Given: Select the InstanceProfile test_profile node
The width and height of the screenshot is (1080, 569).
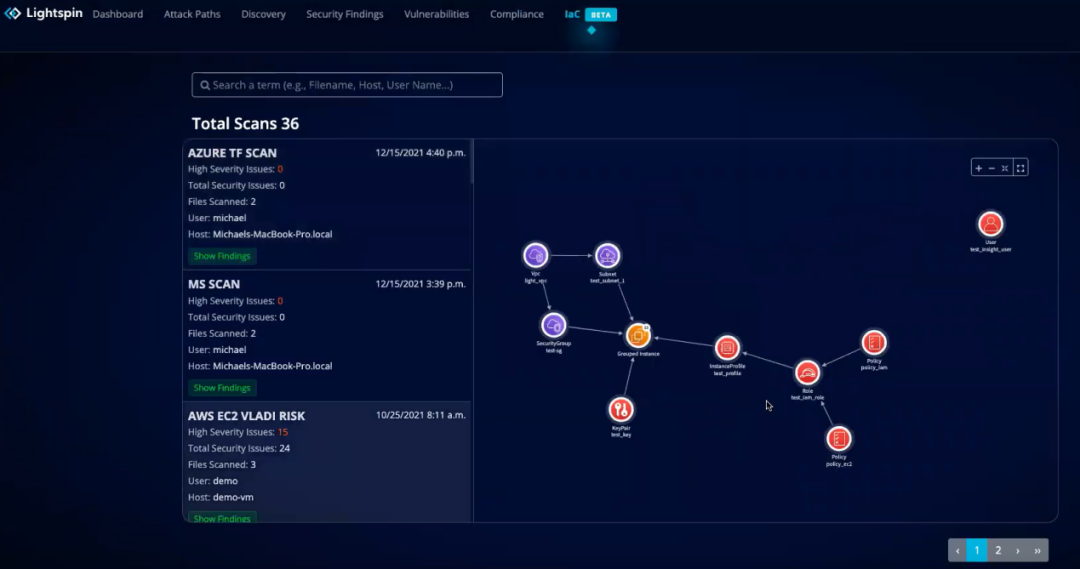Looking at the screenshot, I should coord(727,348).
